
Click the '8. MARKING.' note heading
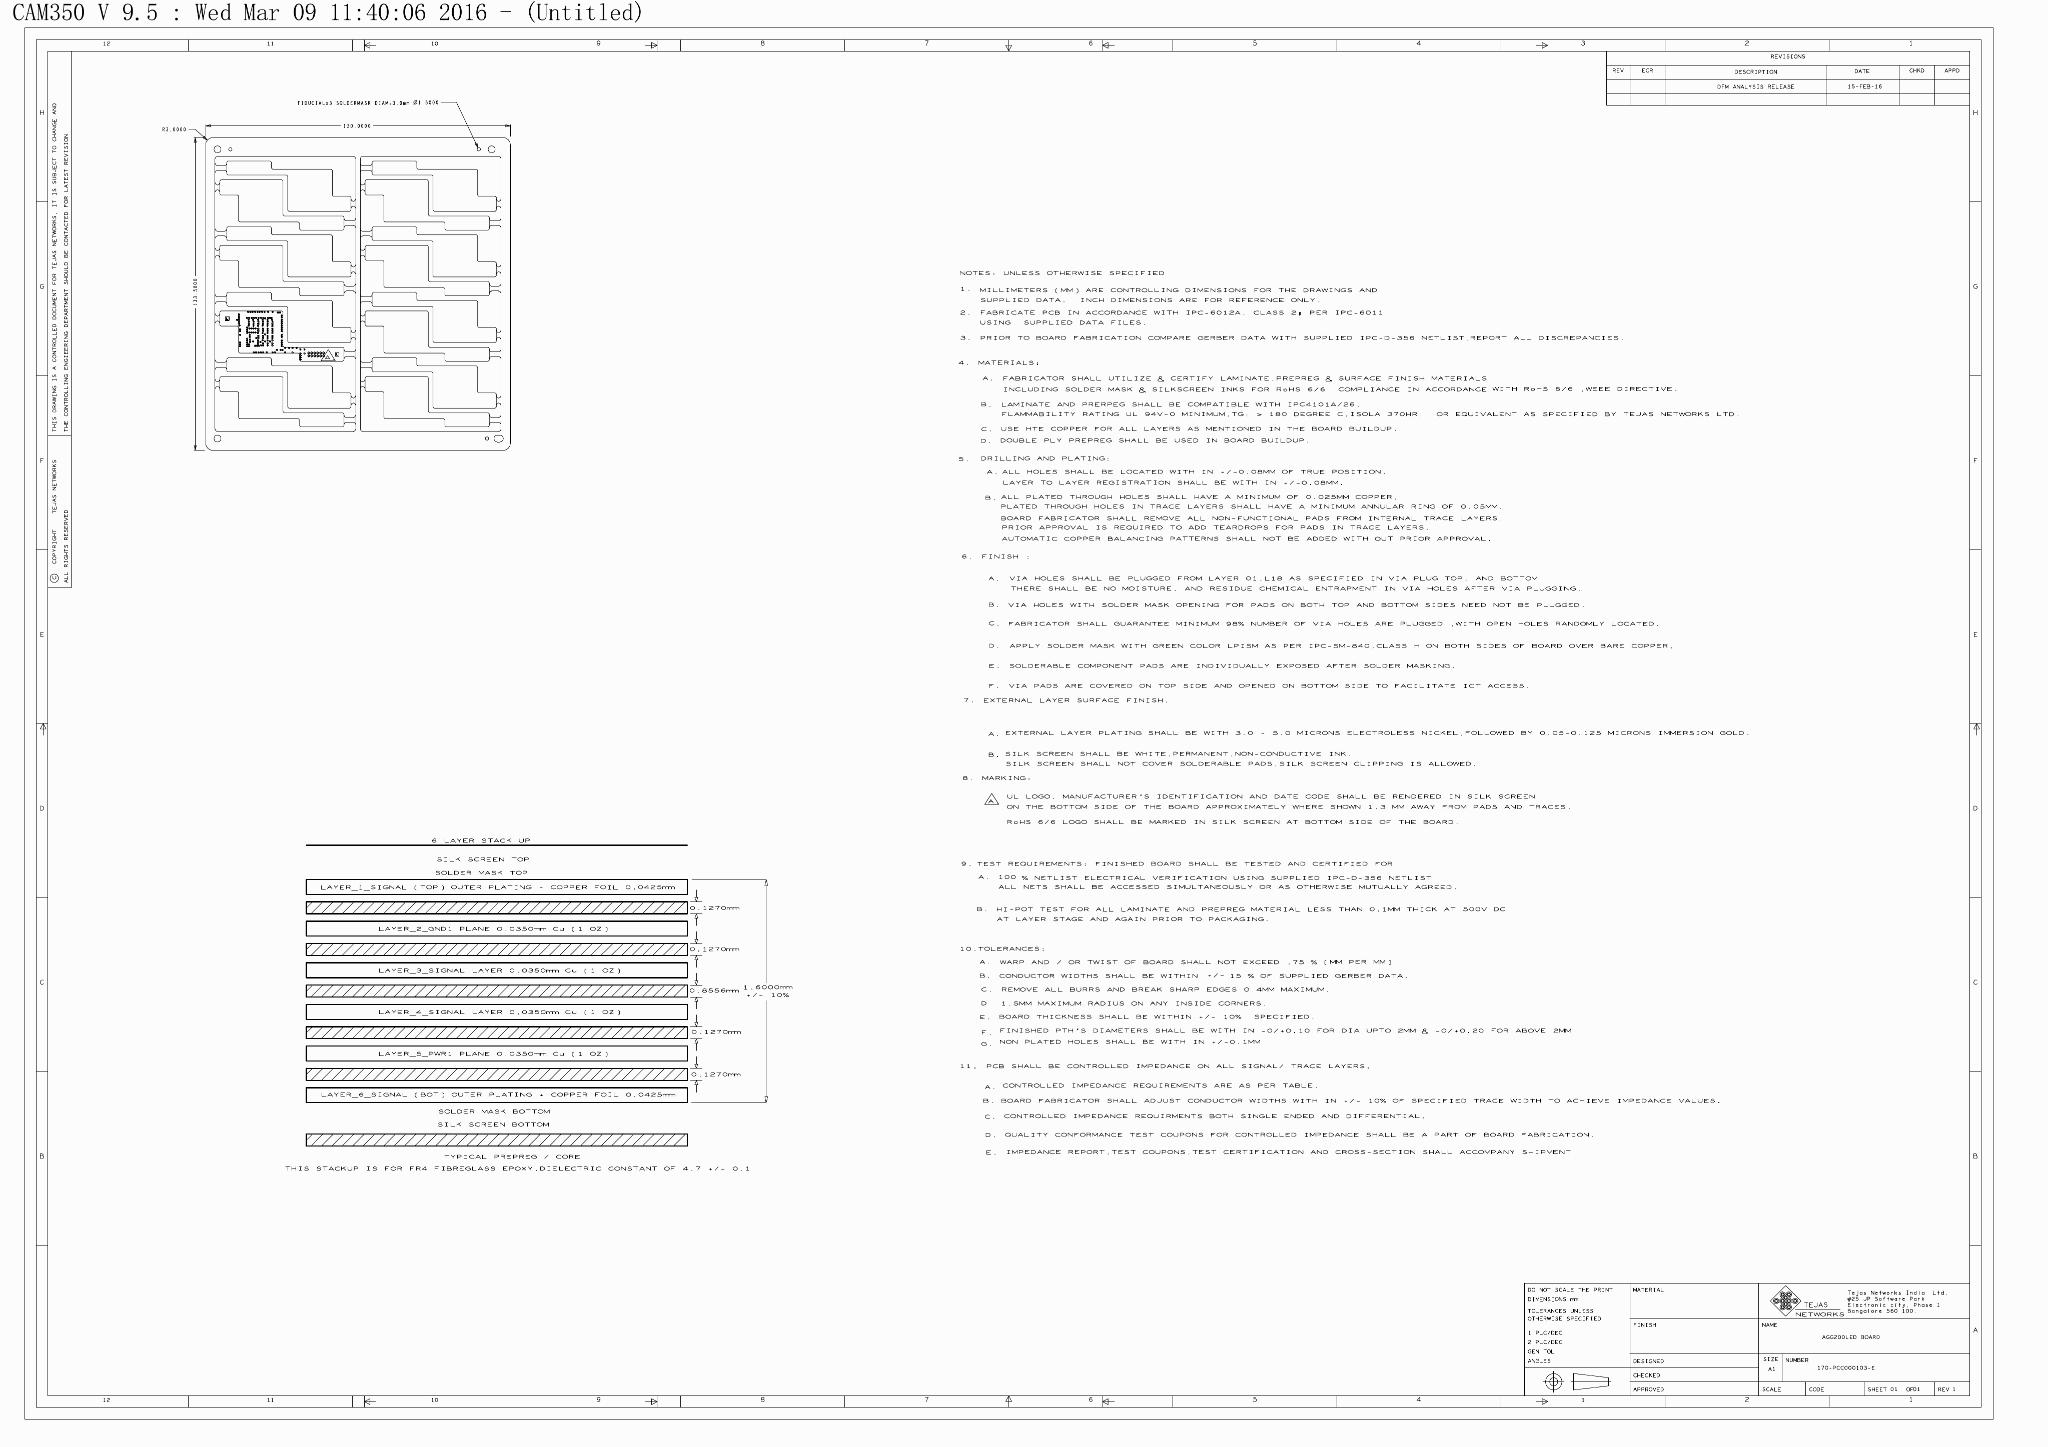[996, 778]
